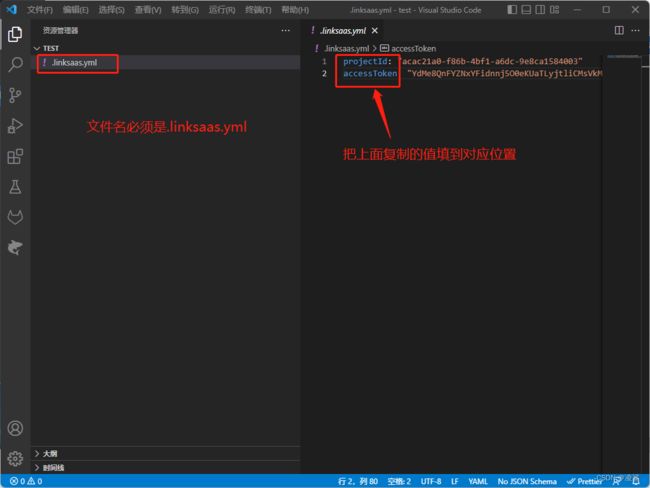Change encoding via UTF-8 status item

[431, 481]
